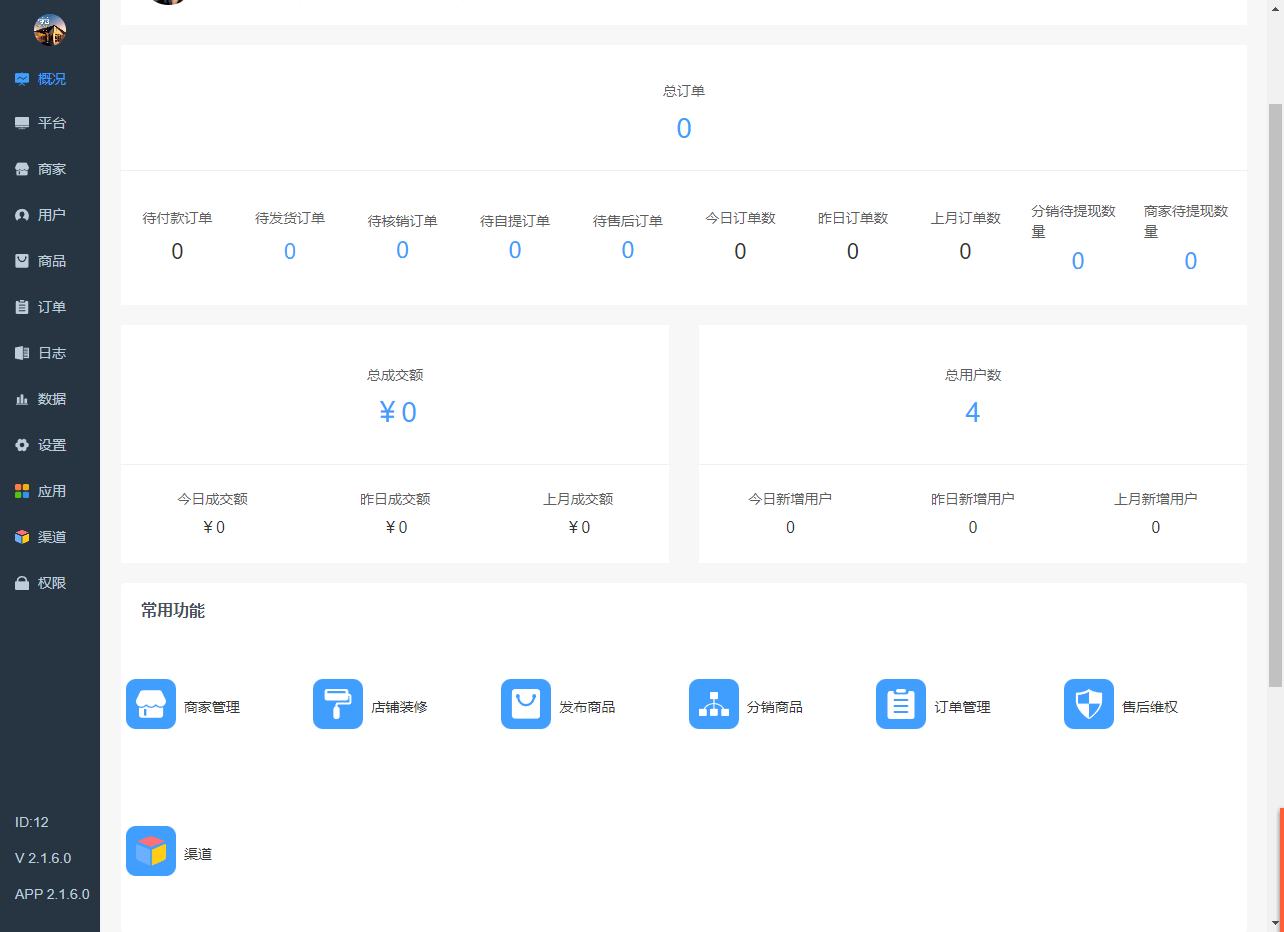
Task: Click the 总用户数 value 4
Action: pos(972,412)
